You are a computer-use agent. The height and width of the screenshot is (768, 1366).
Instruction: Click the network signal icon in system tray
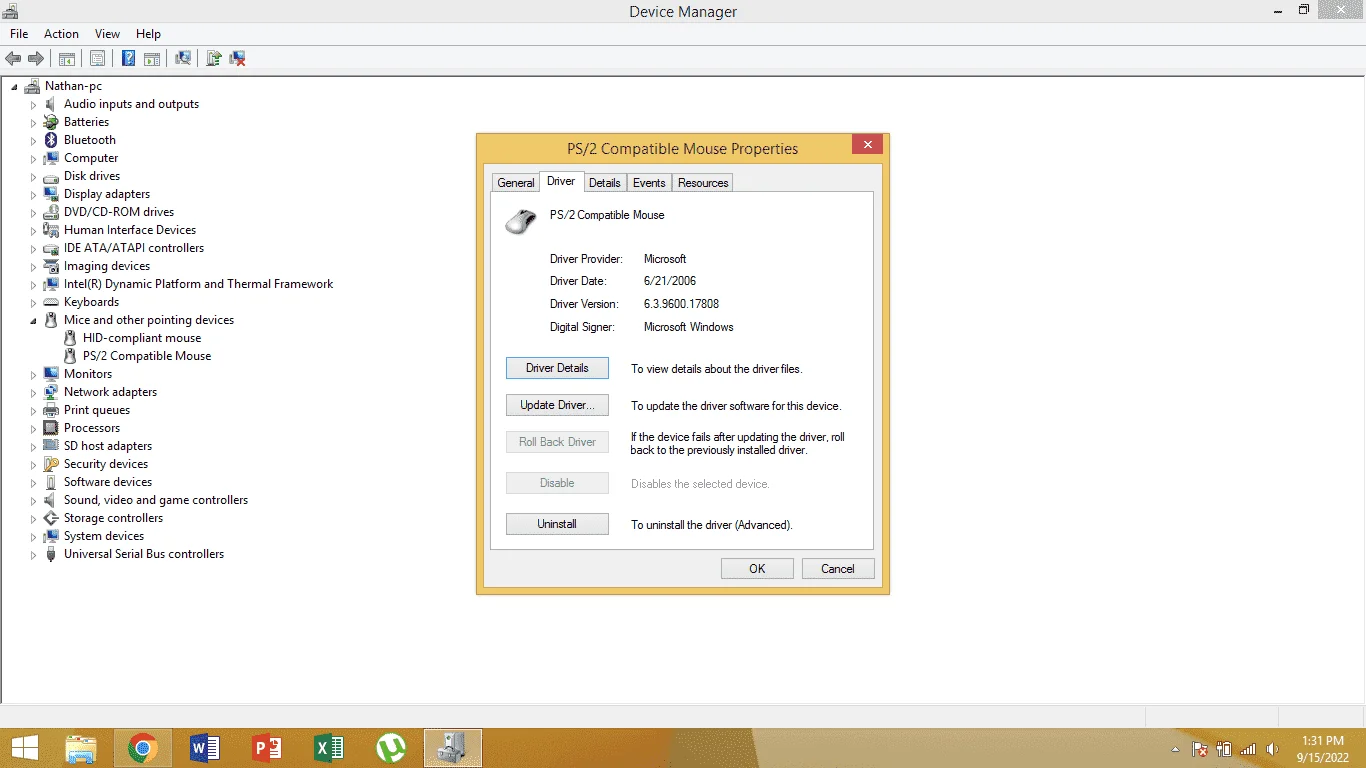(x=1248, y=749)
